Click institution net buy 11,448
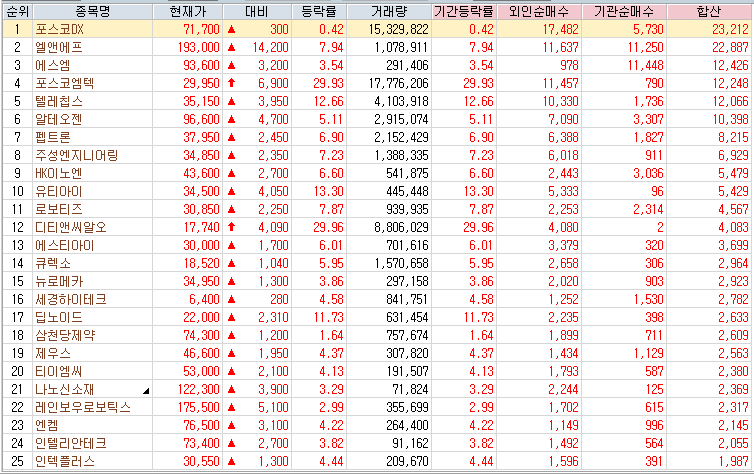This screenshot has height=474, width=754. 646,65
